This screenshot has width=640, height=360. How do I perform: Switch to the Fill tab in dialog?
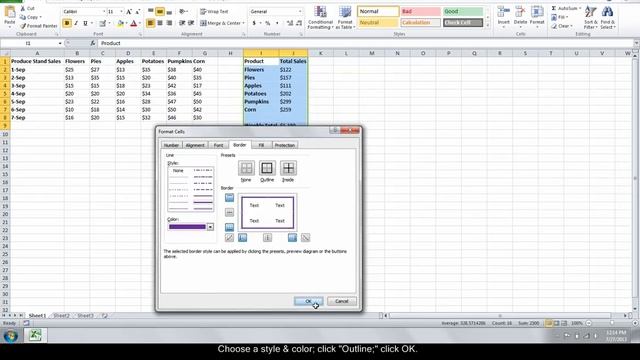pos(261,145)
